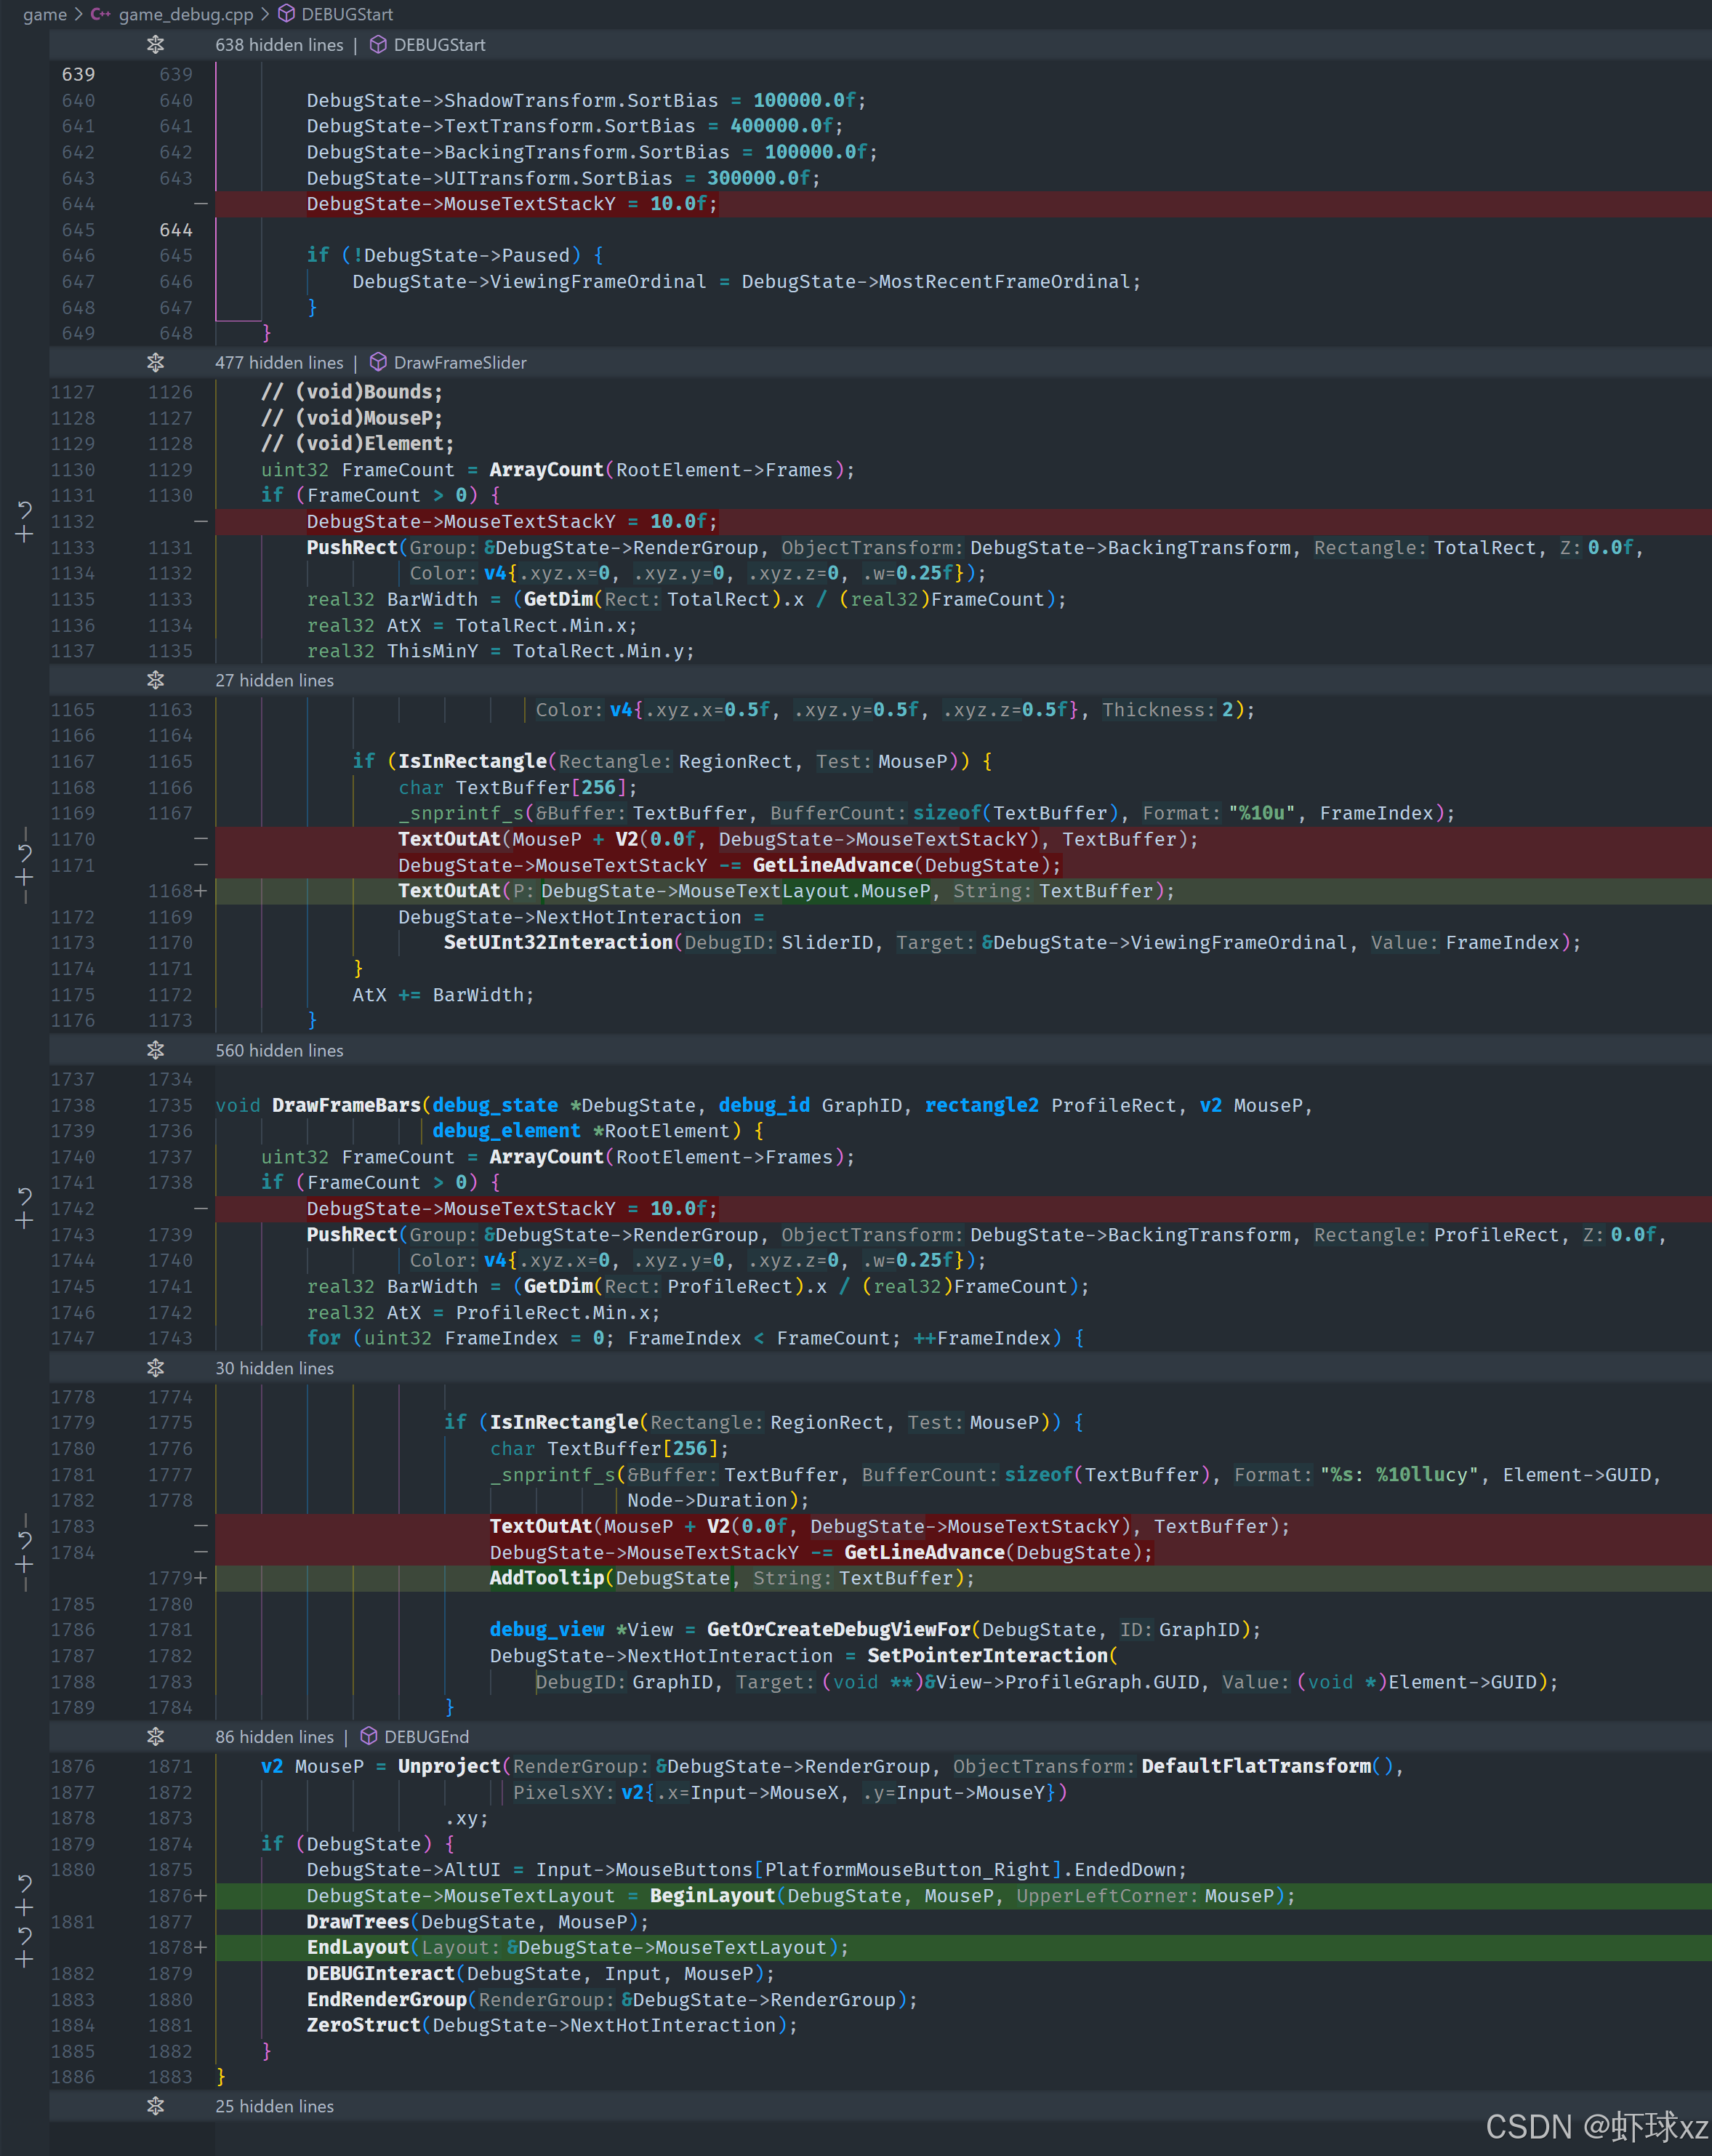
Task: Open the DEBUGStart symbol breadcrumb
Action: click(x=346, y=14)
